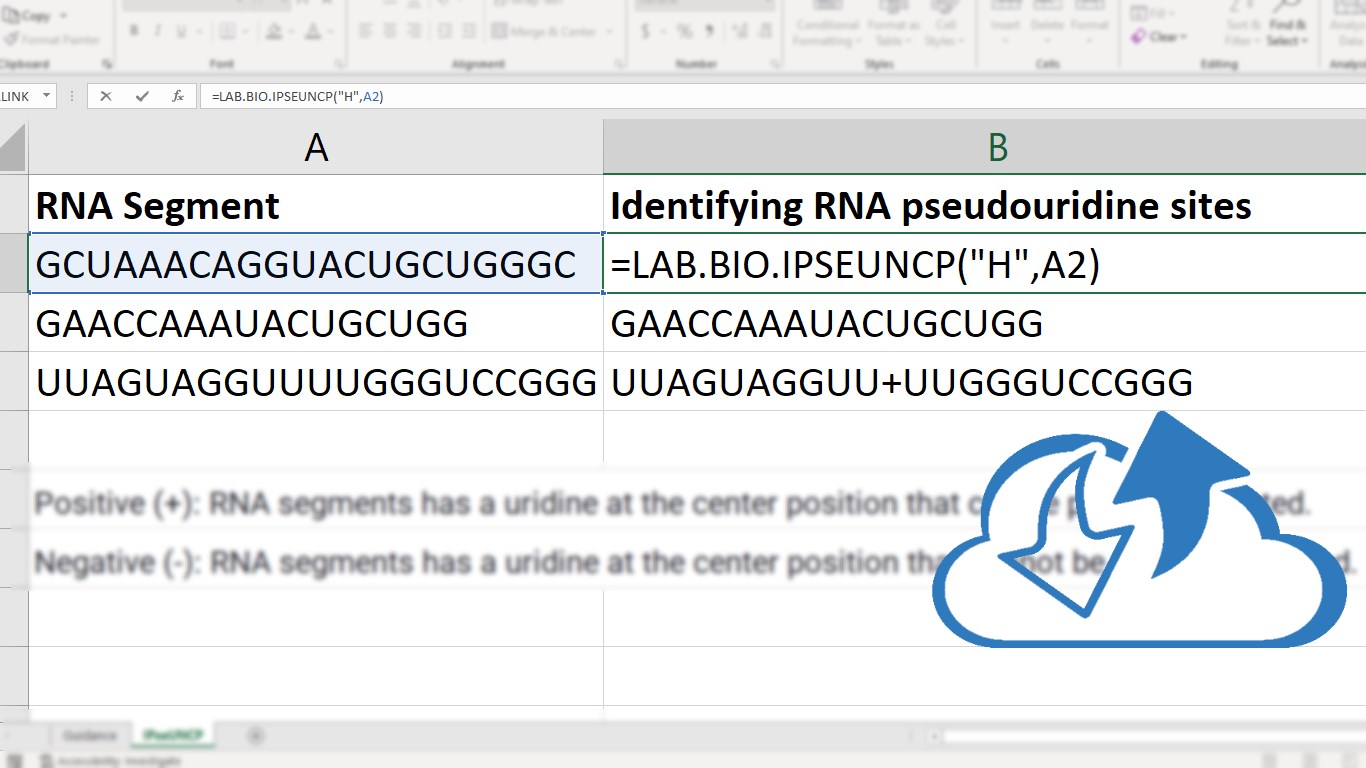Screen dimensions: 1366x768
Task: Add a new sheet with the plus button
Action: click(256, 736)
